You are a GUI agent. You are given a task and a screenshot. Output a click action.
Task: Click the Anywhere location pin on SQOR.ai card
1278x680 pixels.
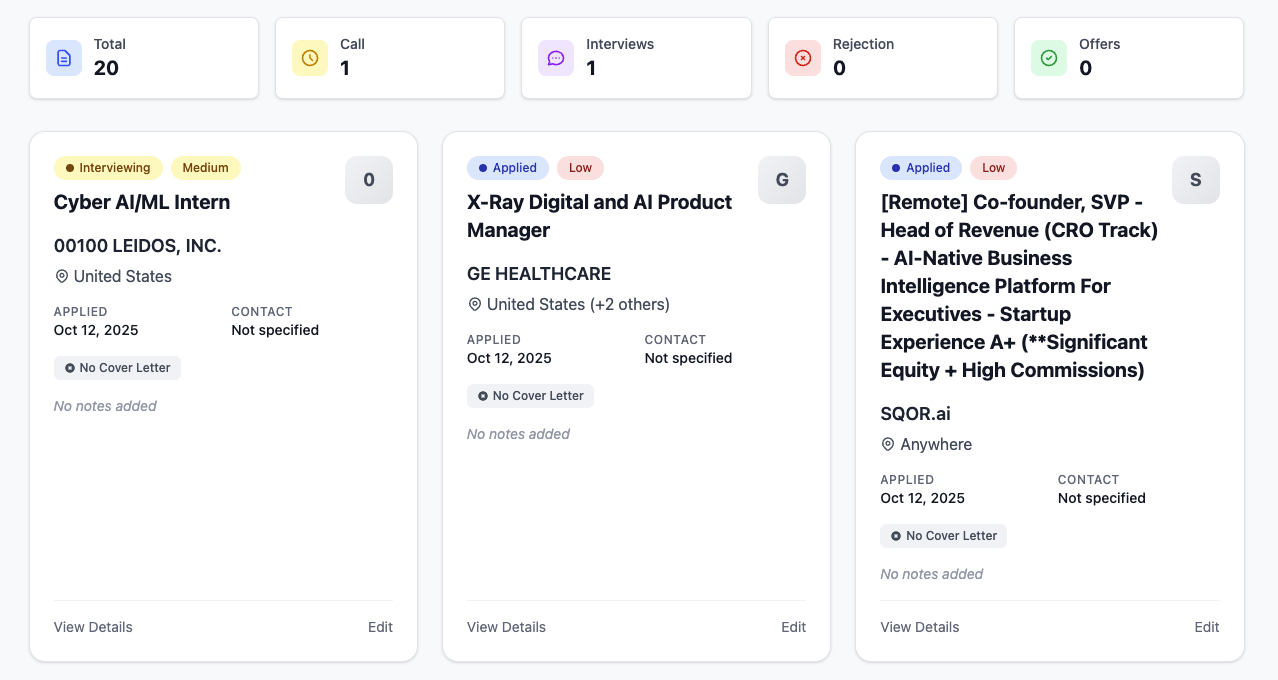click(x=888, y=444)
